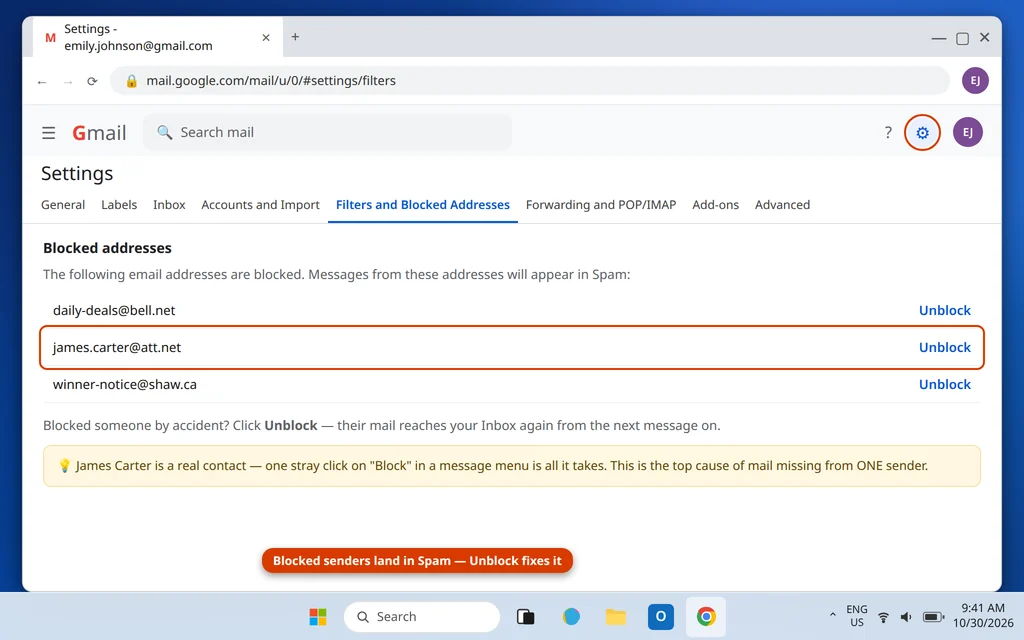
Task: Open the ENG US language indicator
Action: (857, 616)
